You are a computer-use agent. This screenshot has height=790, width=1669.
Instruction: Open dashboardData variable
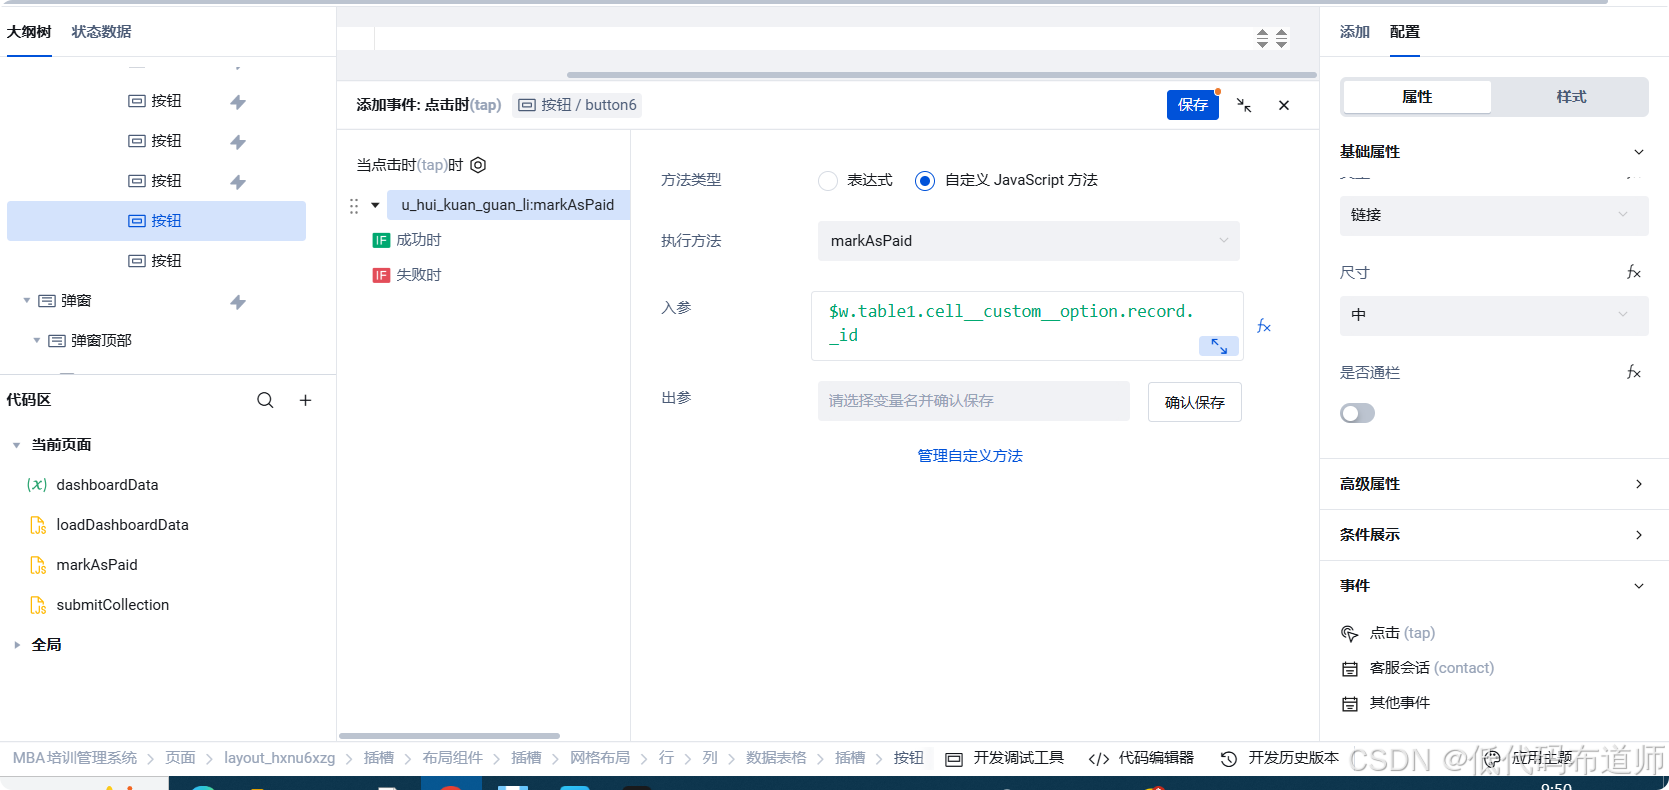tap(107, 485)
